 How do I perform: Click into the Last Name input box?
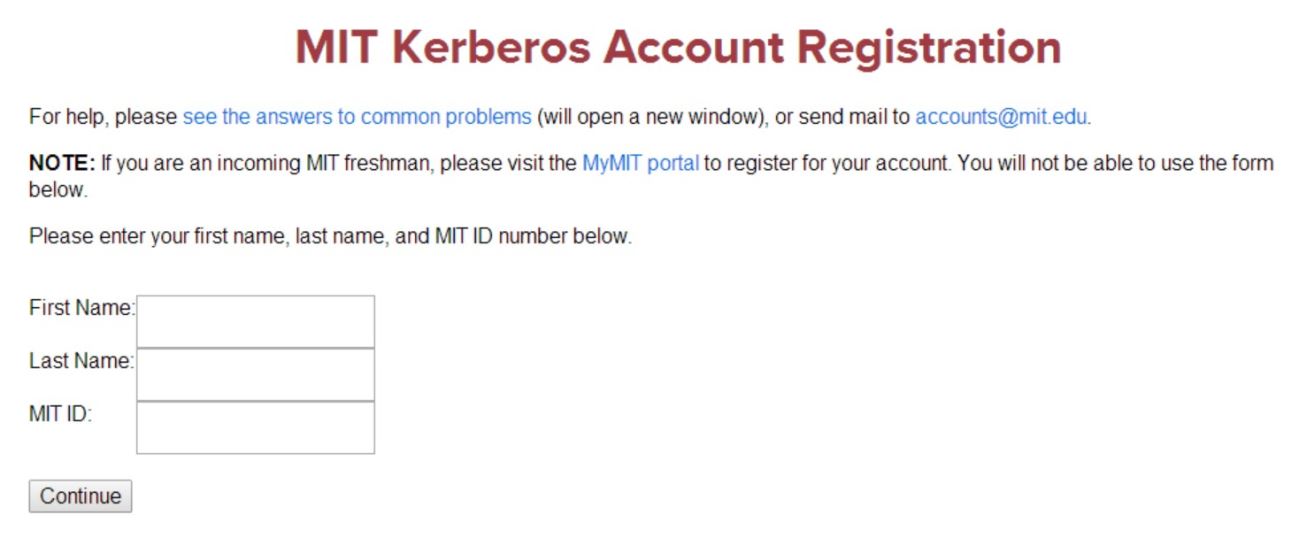(x=255, y=374)
